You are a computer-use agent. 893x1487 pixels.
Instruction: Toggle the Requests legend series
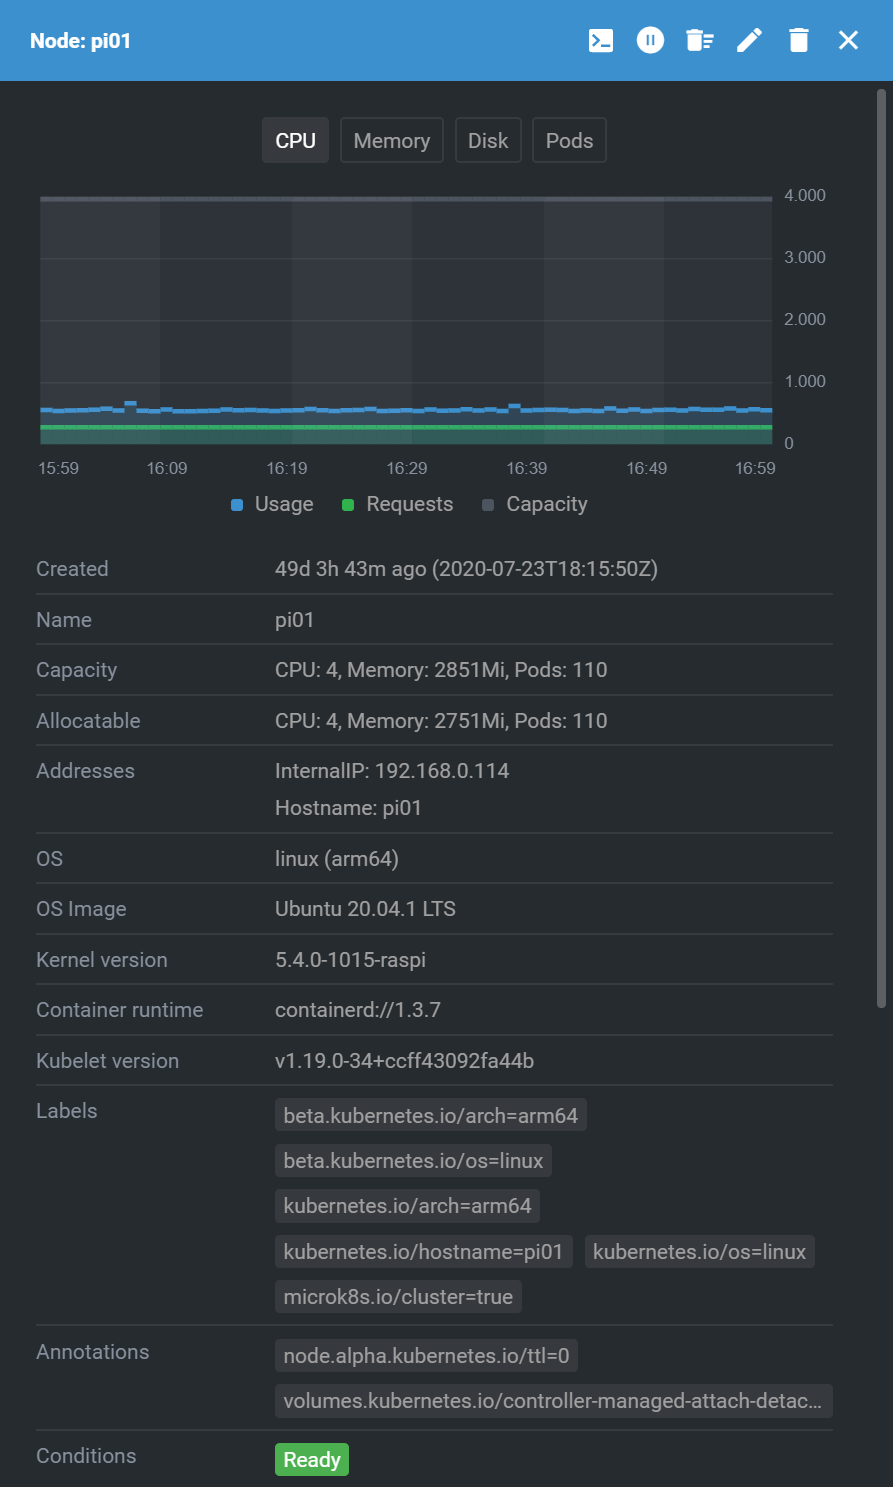pyautogui.click(x=397, y=504)
